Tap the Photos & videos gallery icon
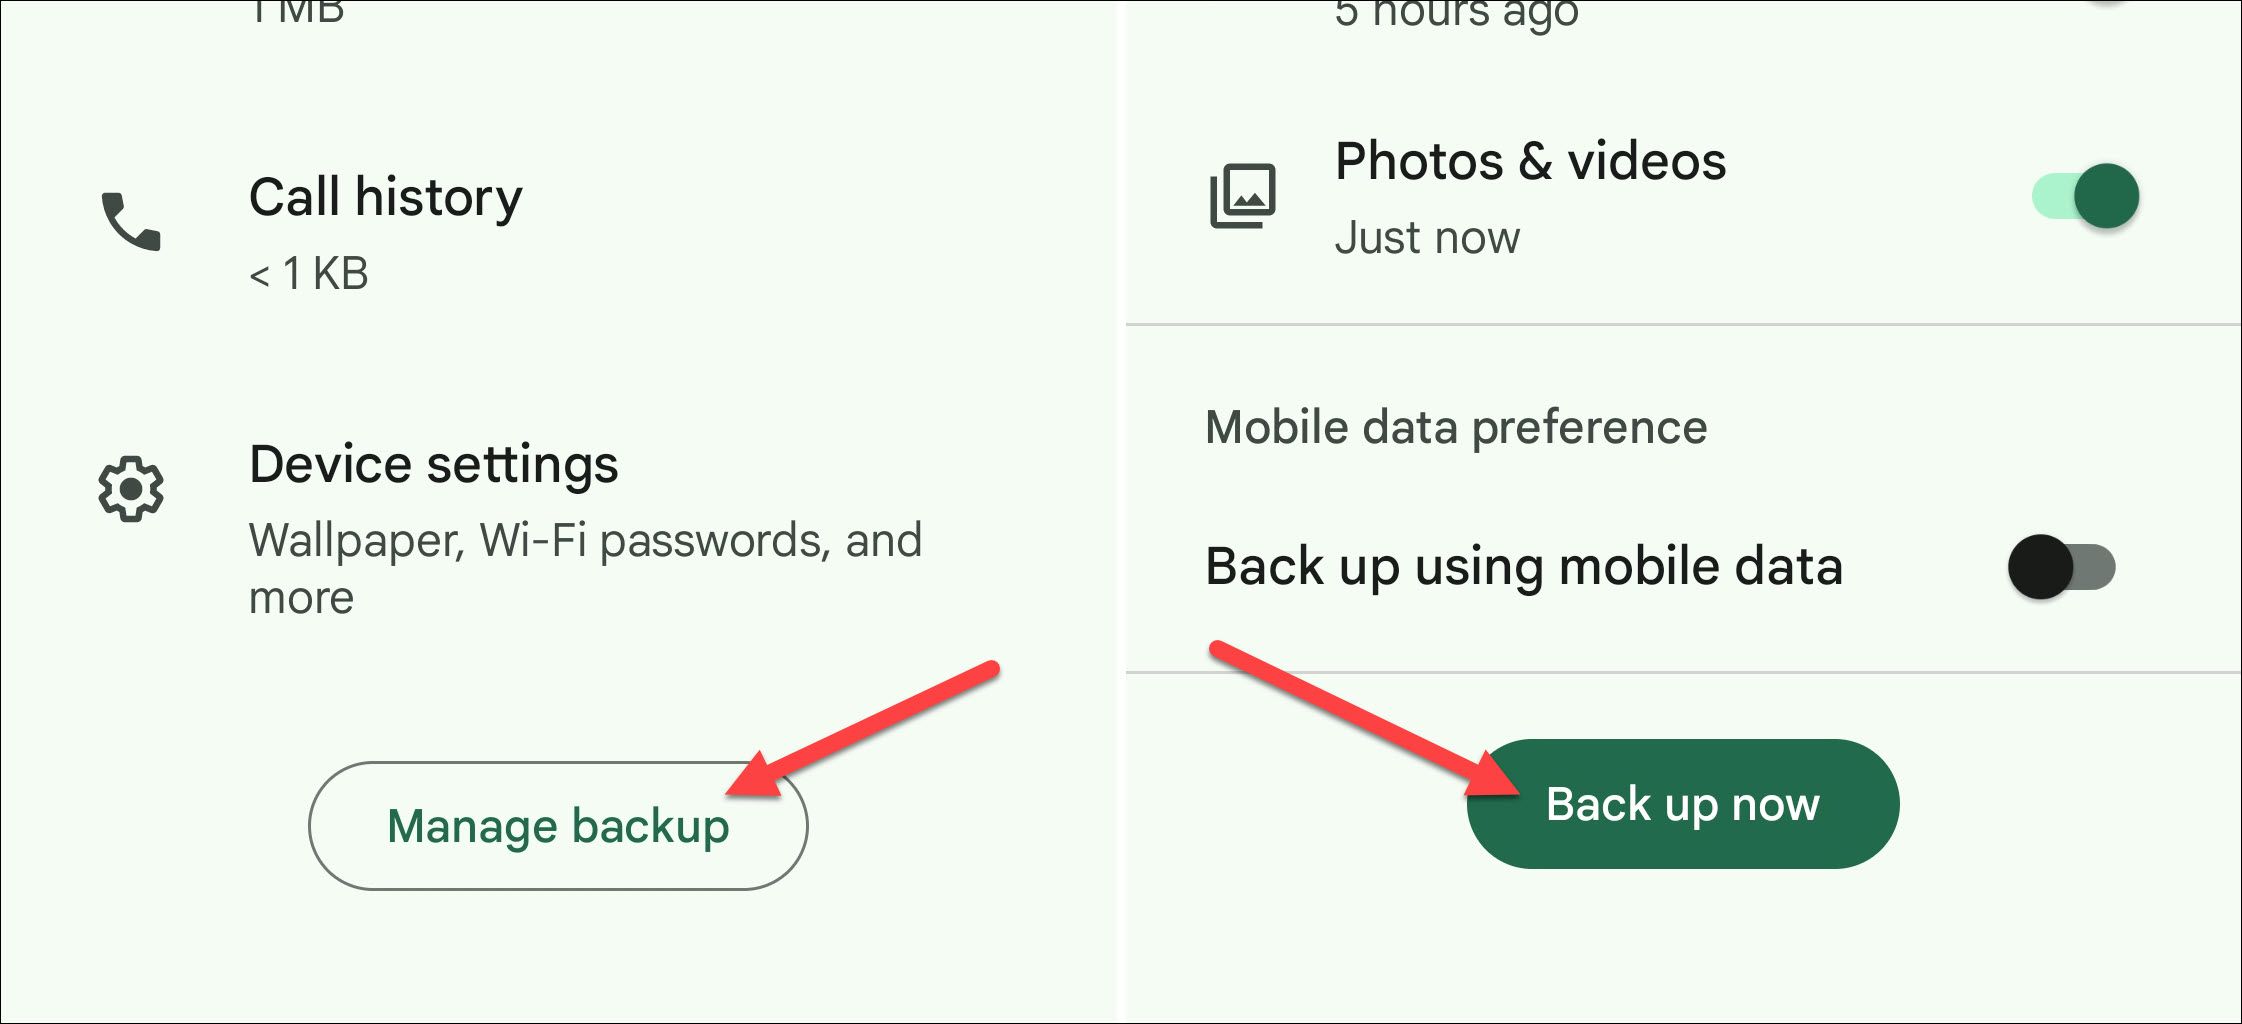 pos(1243,196)
